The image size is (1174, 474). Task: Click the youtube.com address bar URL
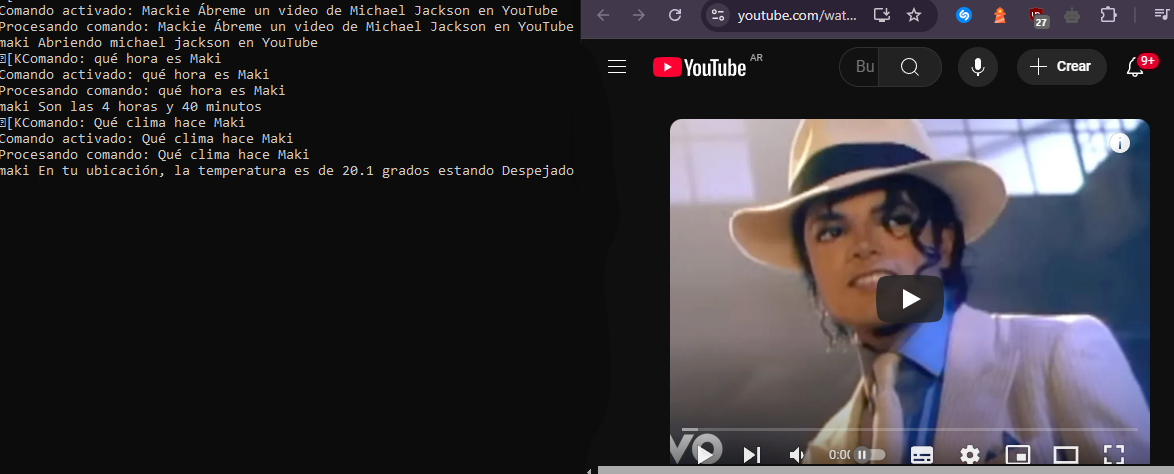click(x=797, y=15)
